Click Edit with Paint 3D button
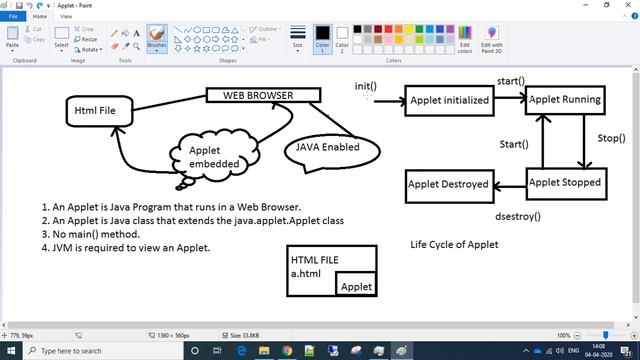This screenshot has width=640, height=360. coord(491,39)
